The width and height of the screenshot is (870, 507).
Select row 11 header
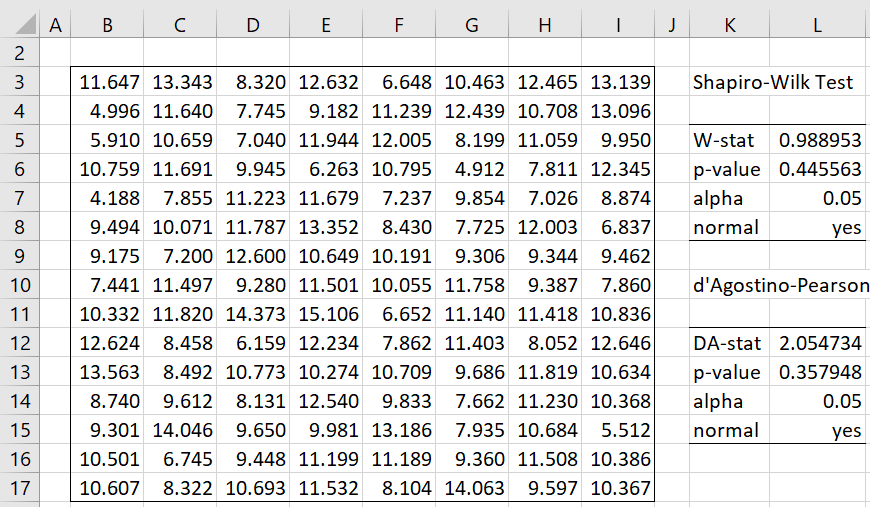coord(20,314)
